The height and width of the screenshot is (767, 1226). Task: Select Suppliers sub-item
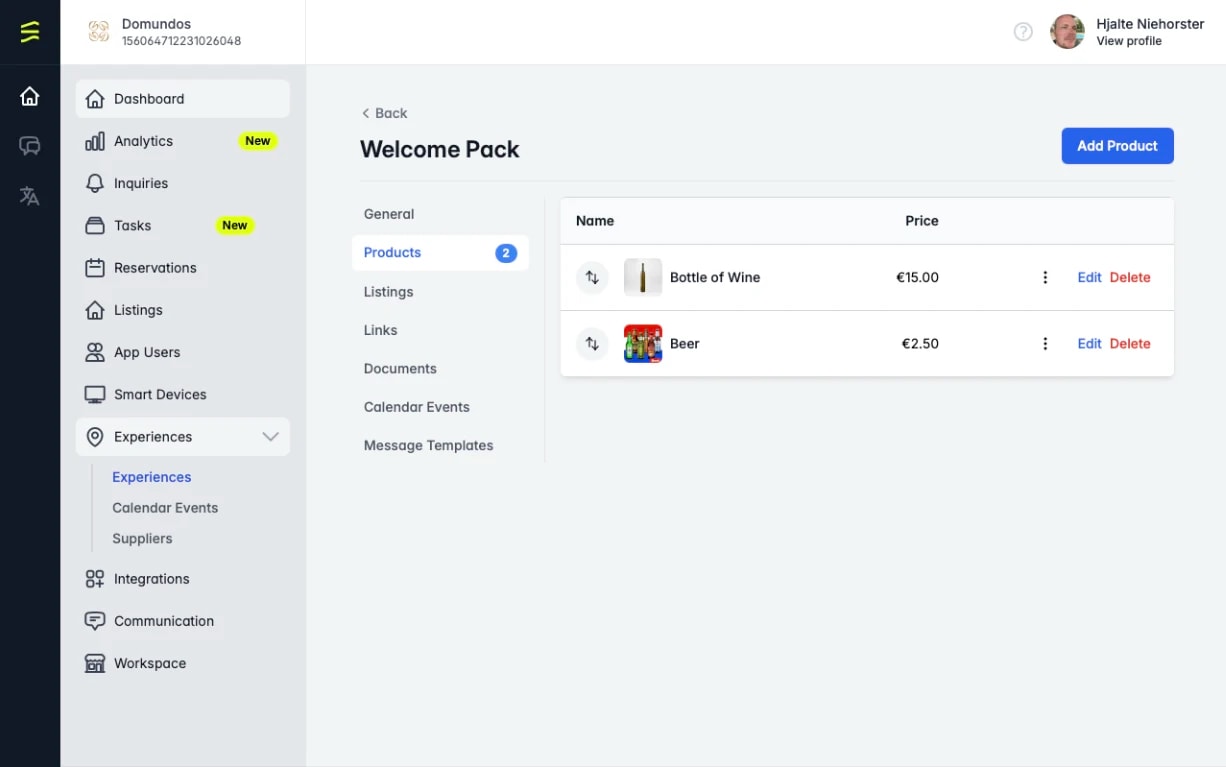pos(142,539)
